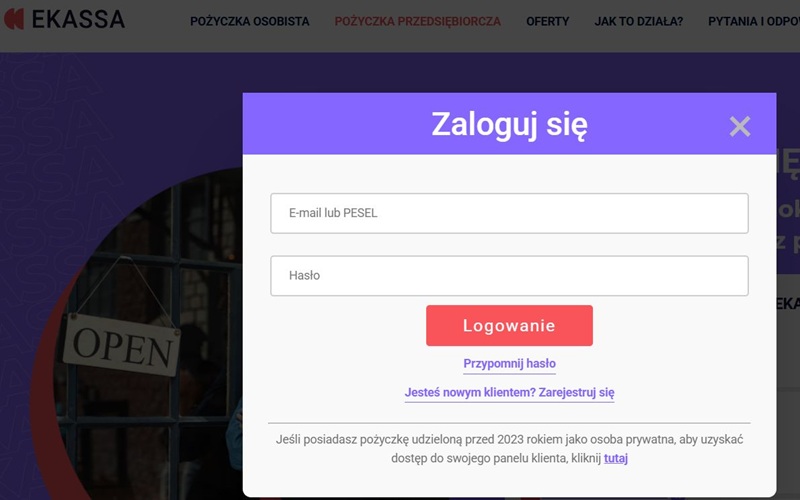Focus the E-mail lub PESEL field
The height and width of the screenshot is (500, 800).
click(x=509, y=213)
